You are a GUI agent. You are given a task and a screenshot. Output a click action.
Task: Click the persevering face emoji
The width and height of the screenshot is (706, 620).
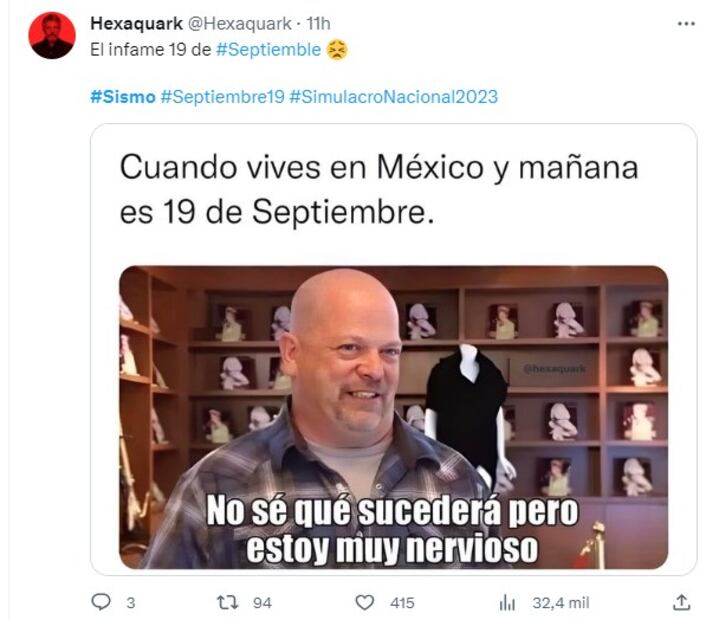337,50
